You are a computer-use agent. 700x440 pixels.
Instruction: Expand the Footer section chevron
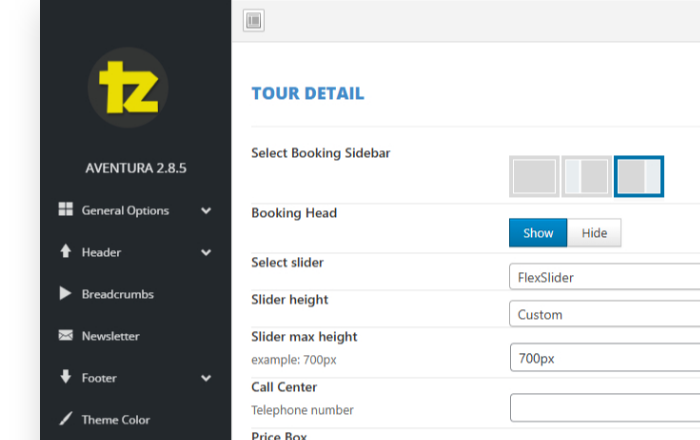click(x=206, y=378)
